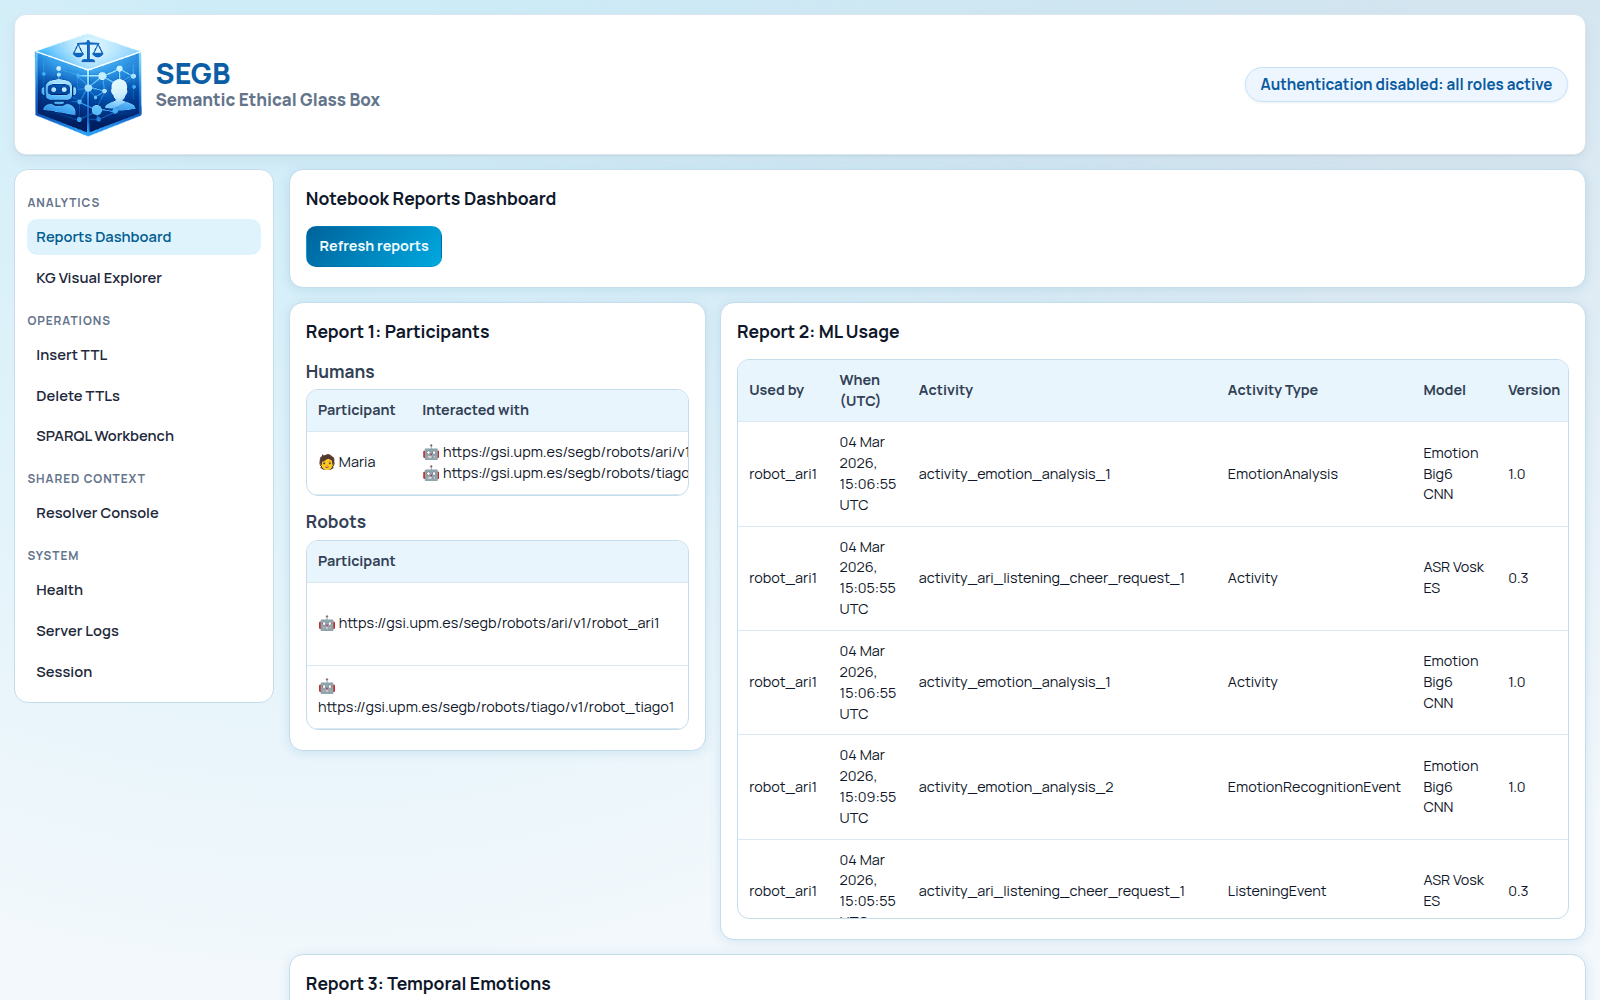Click Used by column header

coord(776,390)
